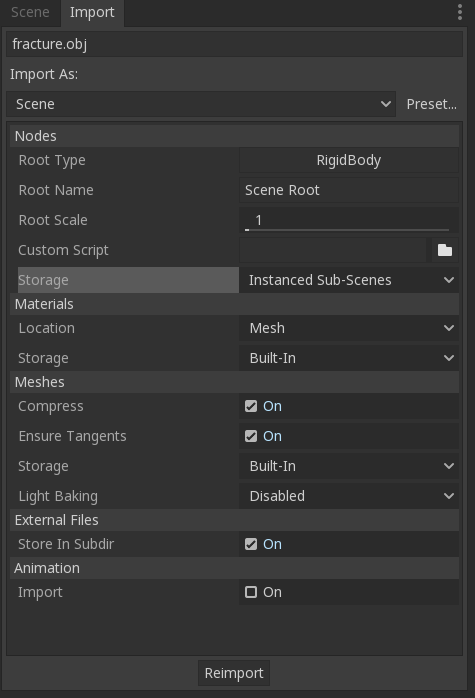Click the Root Scale label
475x698 pixels.
click(53, 220)
